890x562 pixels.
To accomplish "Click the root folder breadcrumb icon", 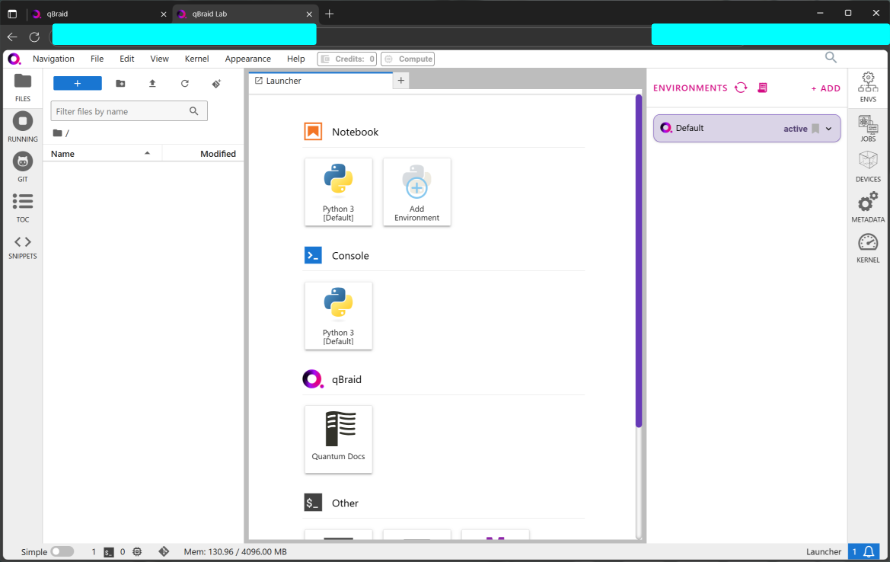I will click(x=57, y=133).
